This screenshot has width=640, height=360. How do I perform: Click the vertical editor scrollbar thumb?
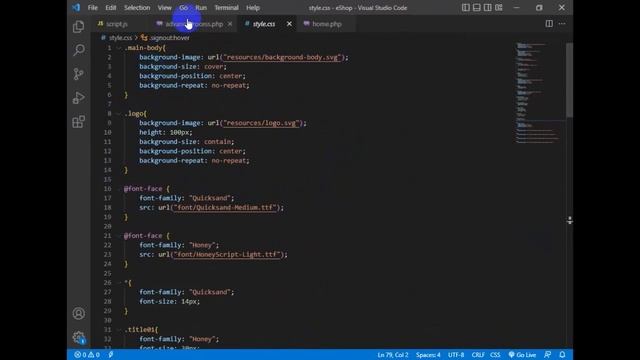[x=569, y=80]
